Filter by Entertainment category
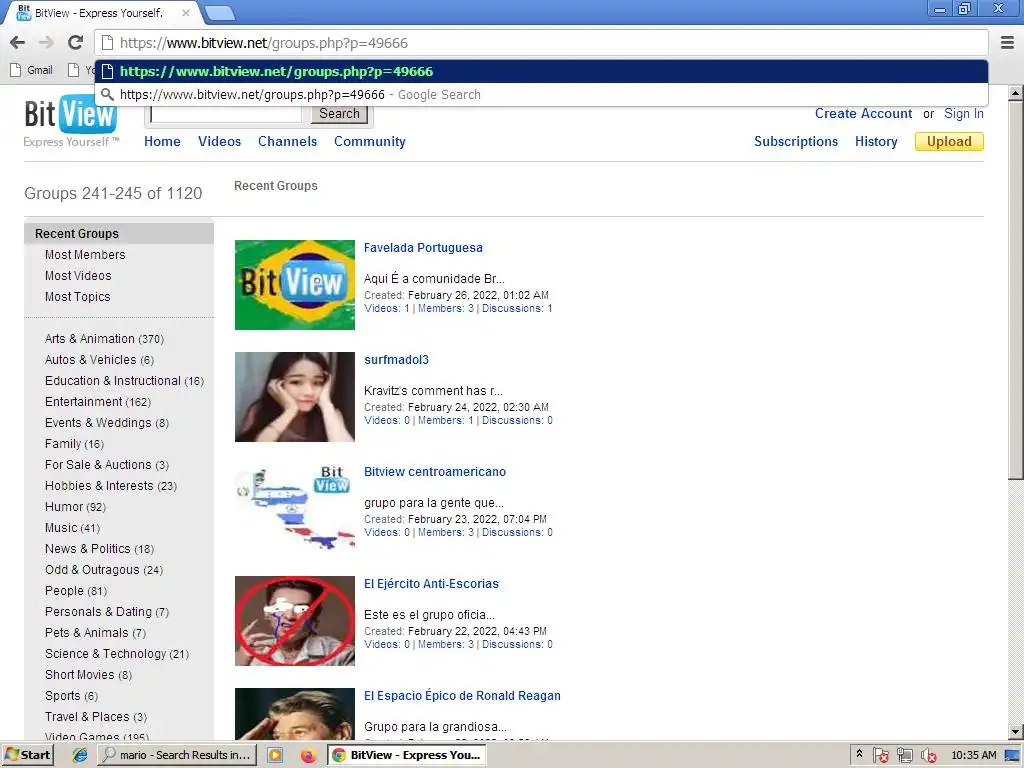1024x768 pixels. (x=97, y=402)
